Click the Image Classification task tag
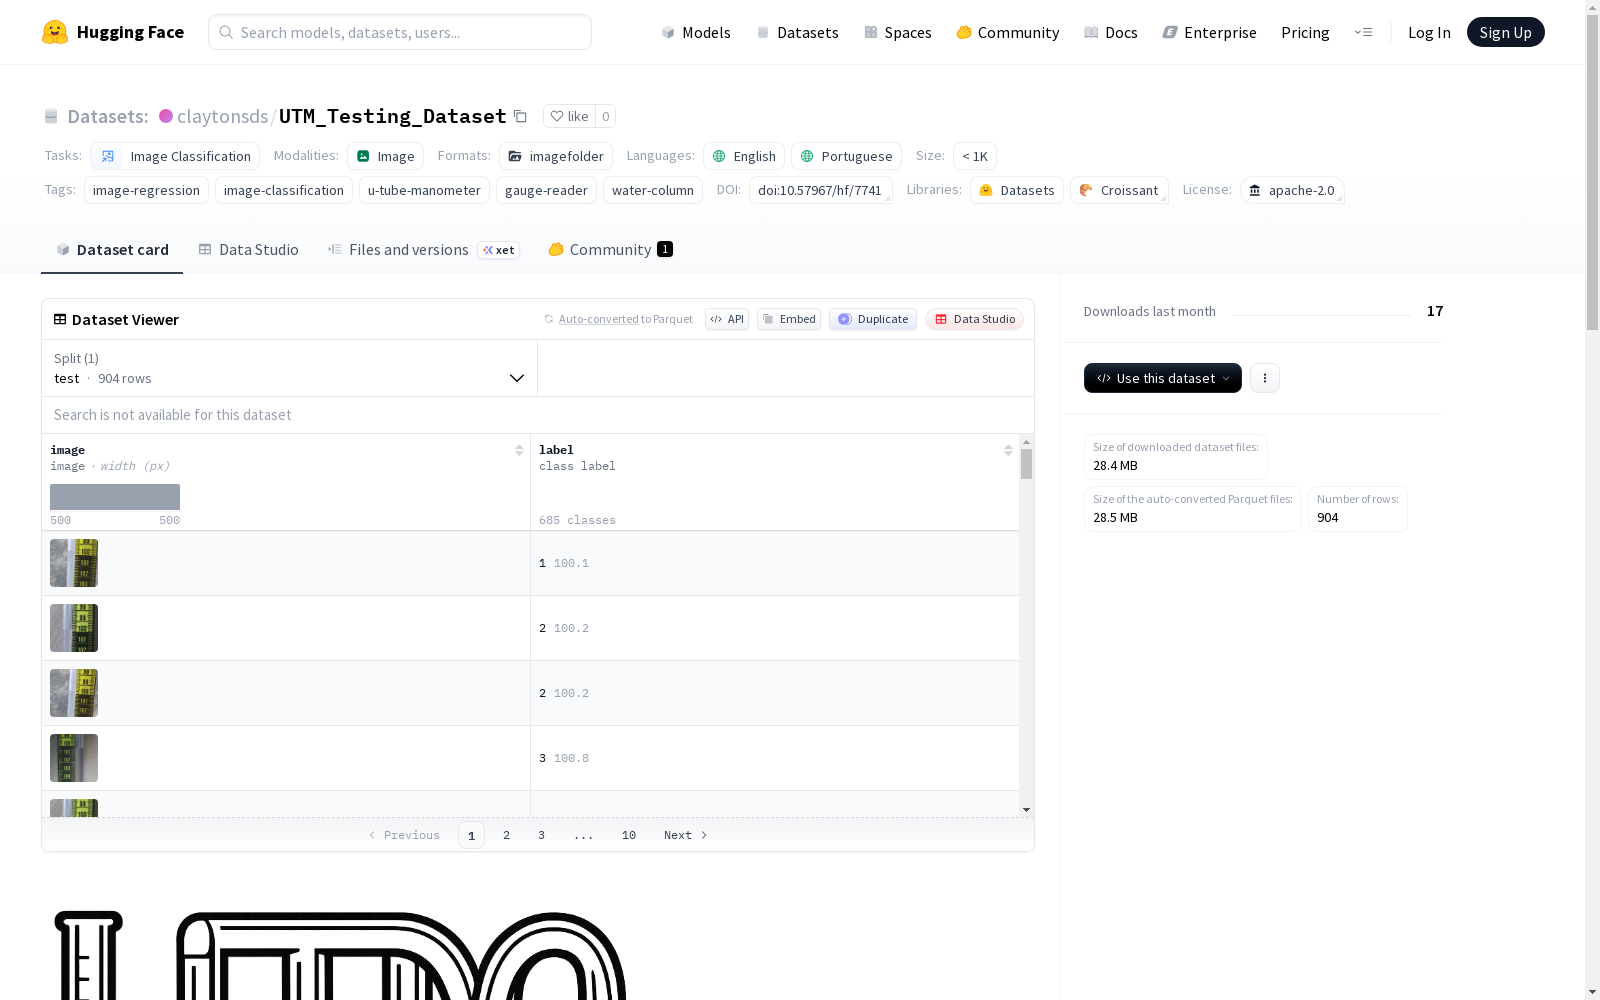 pos(175,156)
